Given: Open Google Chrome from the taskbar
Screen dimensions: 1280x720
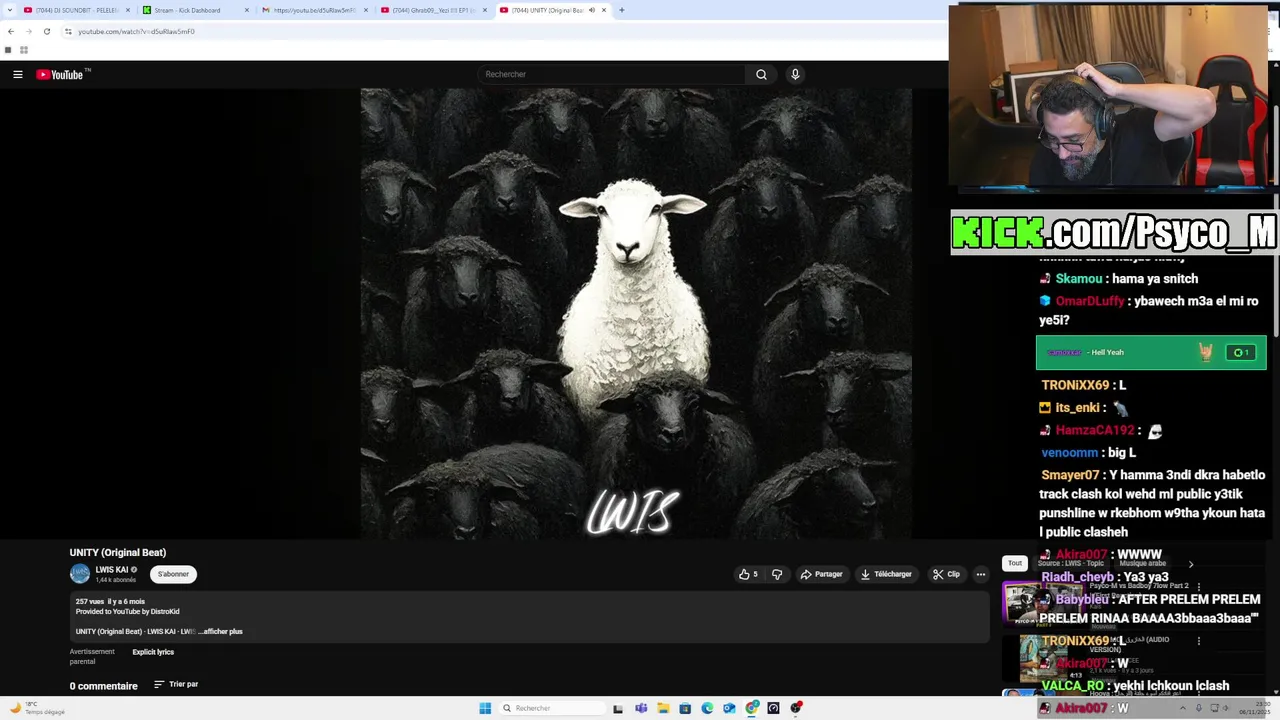Looking at the screenshot, I should (x=752, y=708).
